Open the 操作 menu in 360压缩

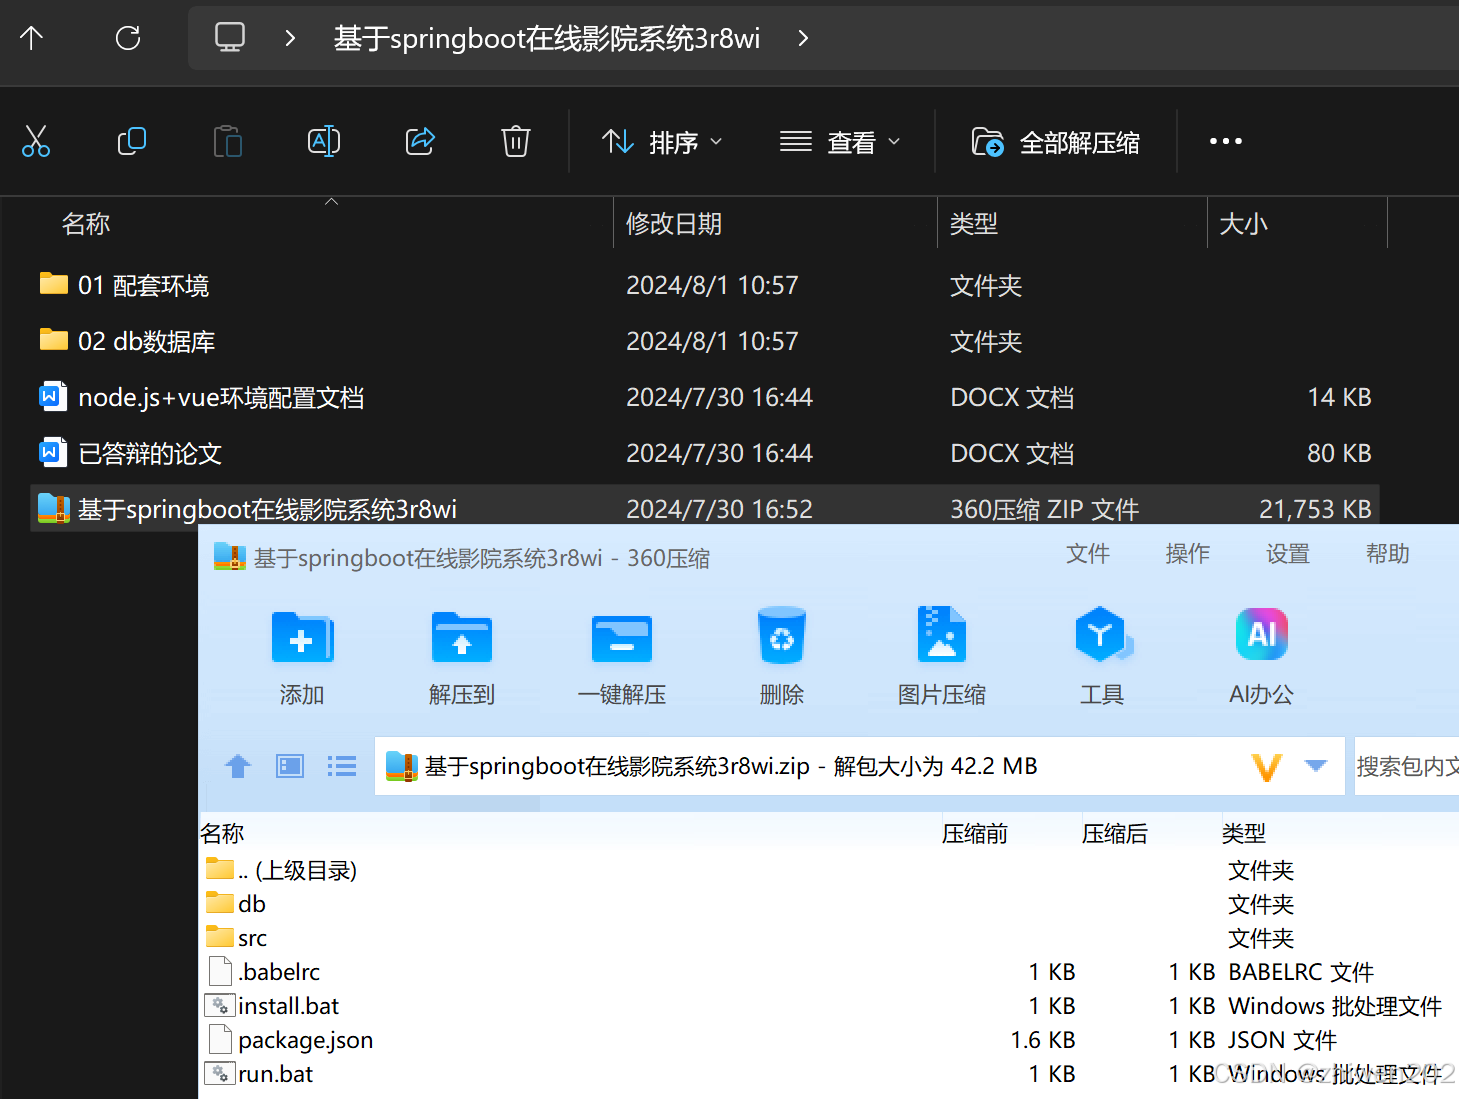coord(1188,554)
